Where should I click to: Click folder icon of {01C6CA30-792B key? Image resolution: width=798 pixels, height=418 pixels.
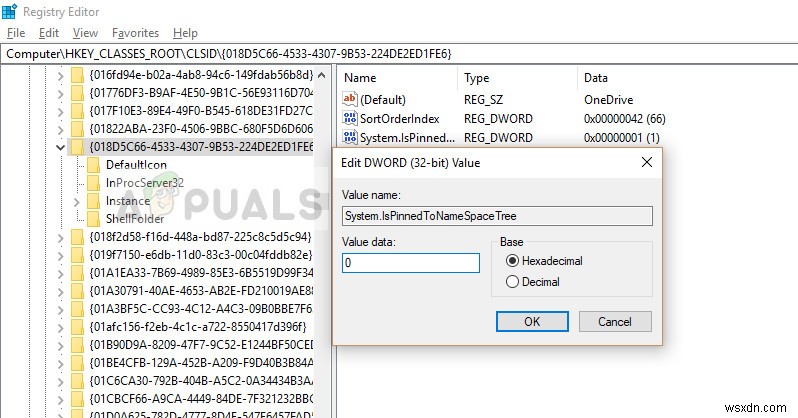[x=77, y=380]
